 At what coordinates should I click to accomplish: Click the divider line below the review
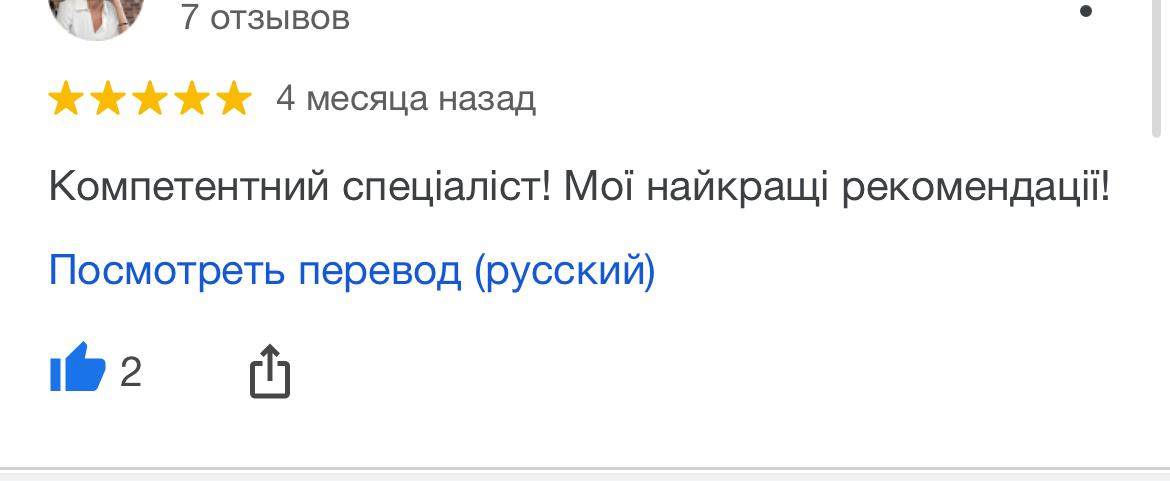pyautogui.click(x=585, y=468)
